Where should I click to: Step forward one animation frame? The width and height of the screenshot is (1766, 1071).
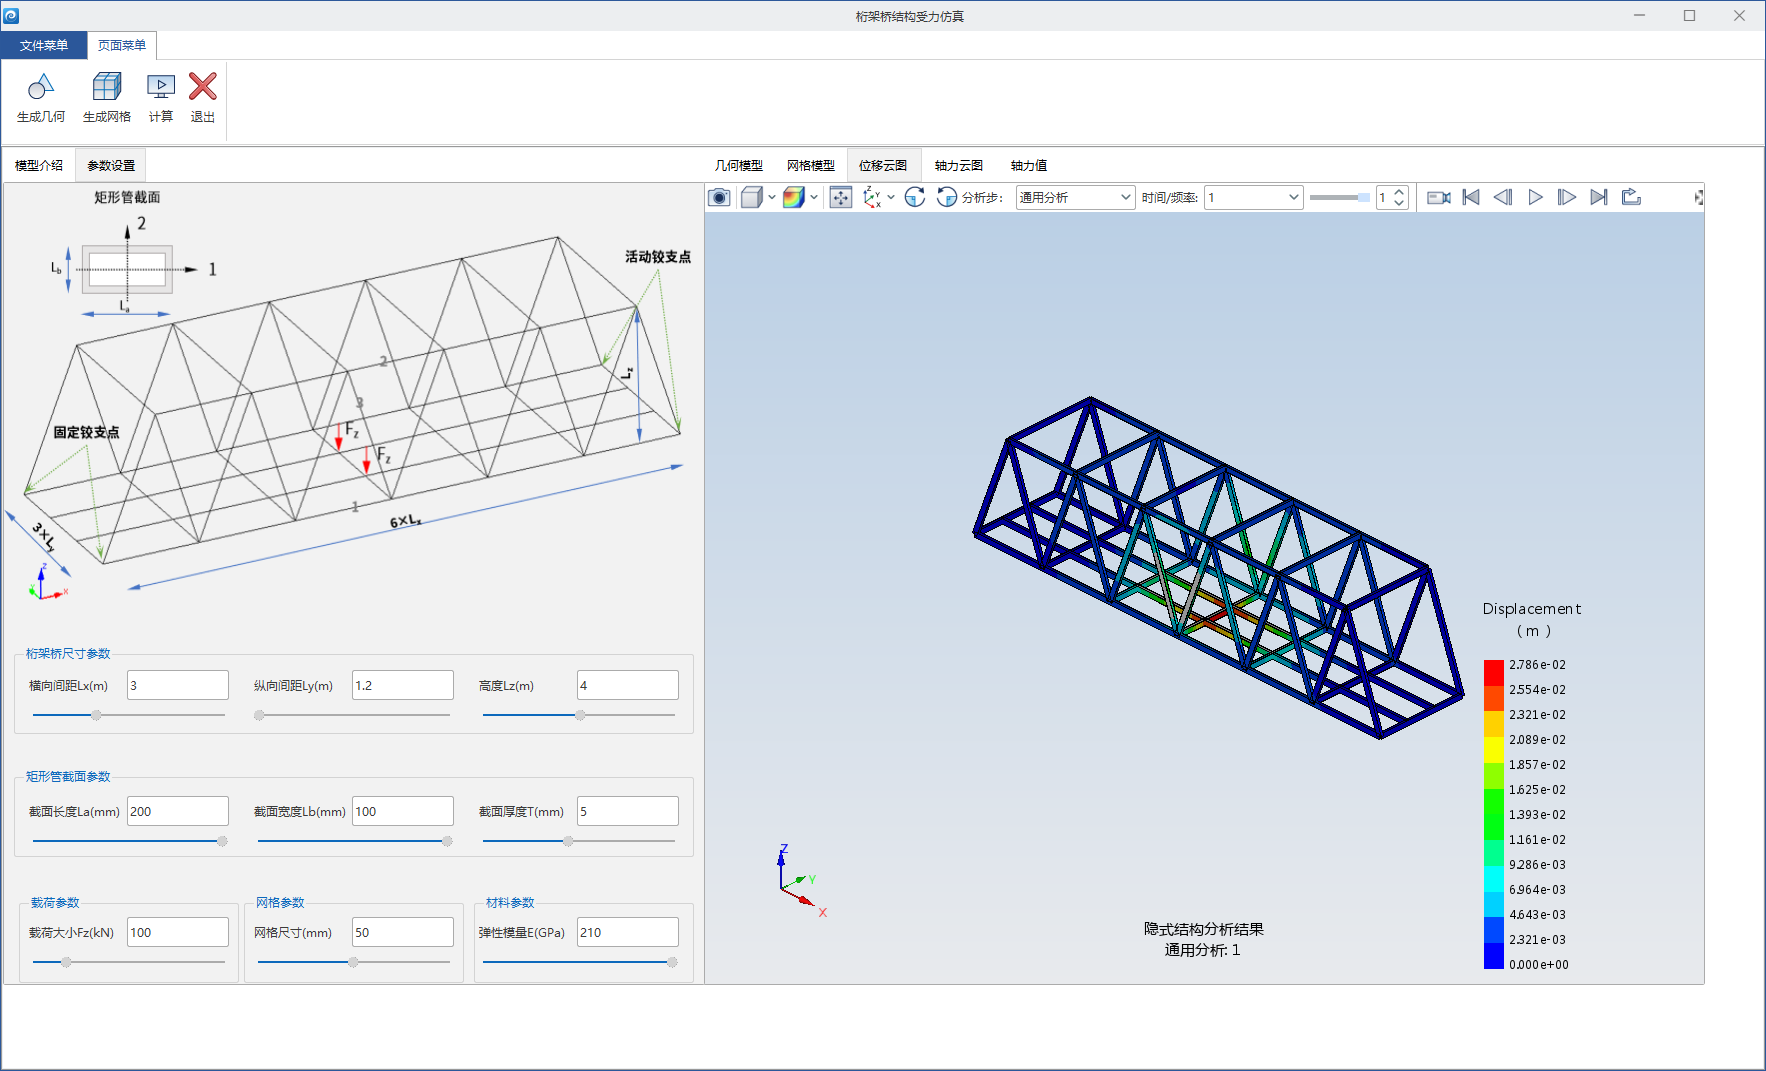[x=1567, y=197]
